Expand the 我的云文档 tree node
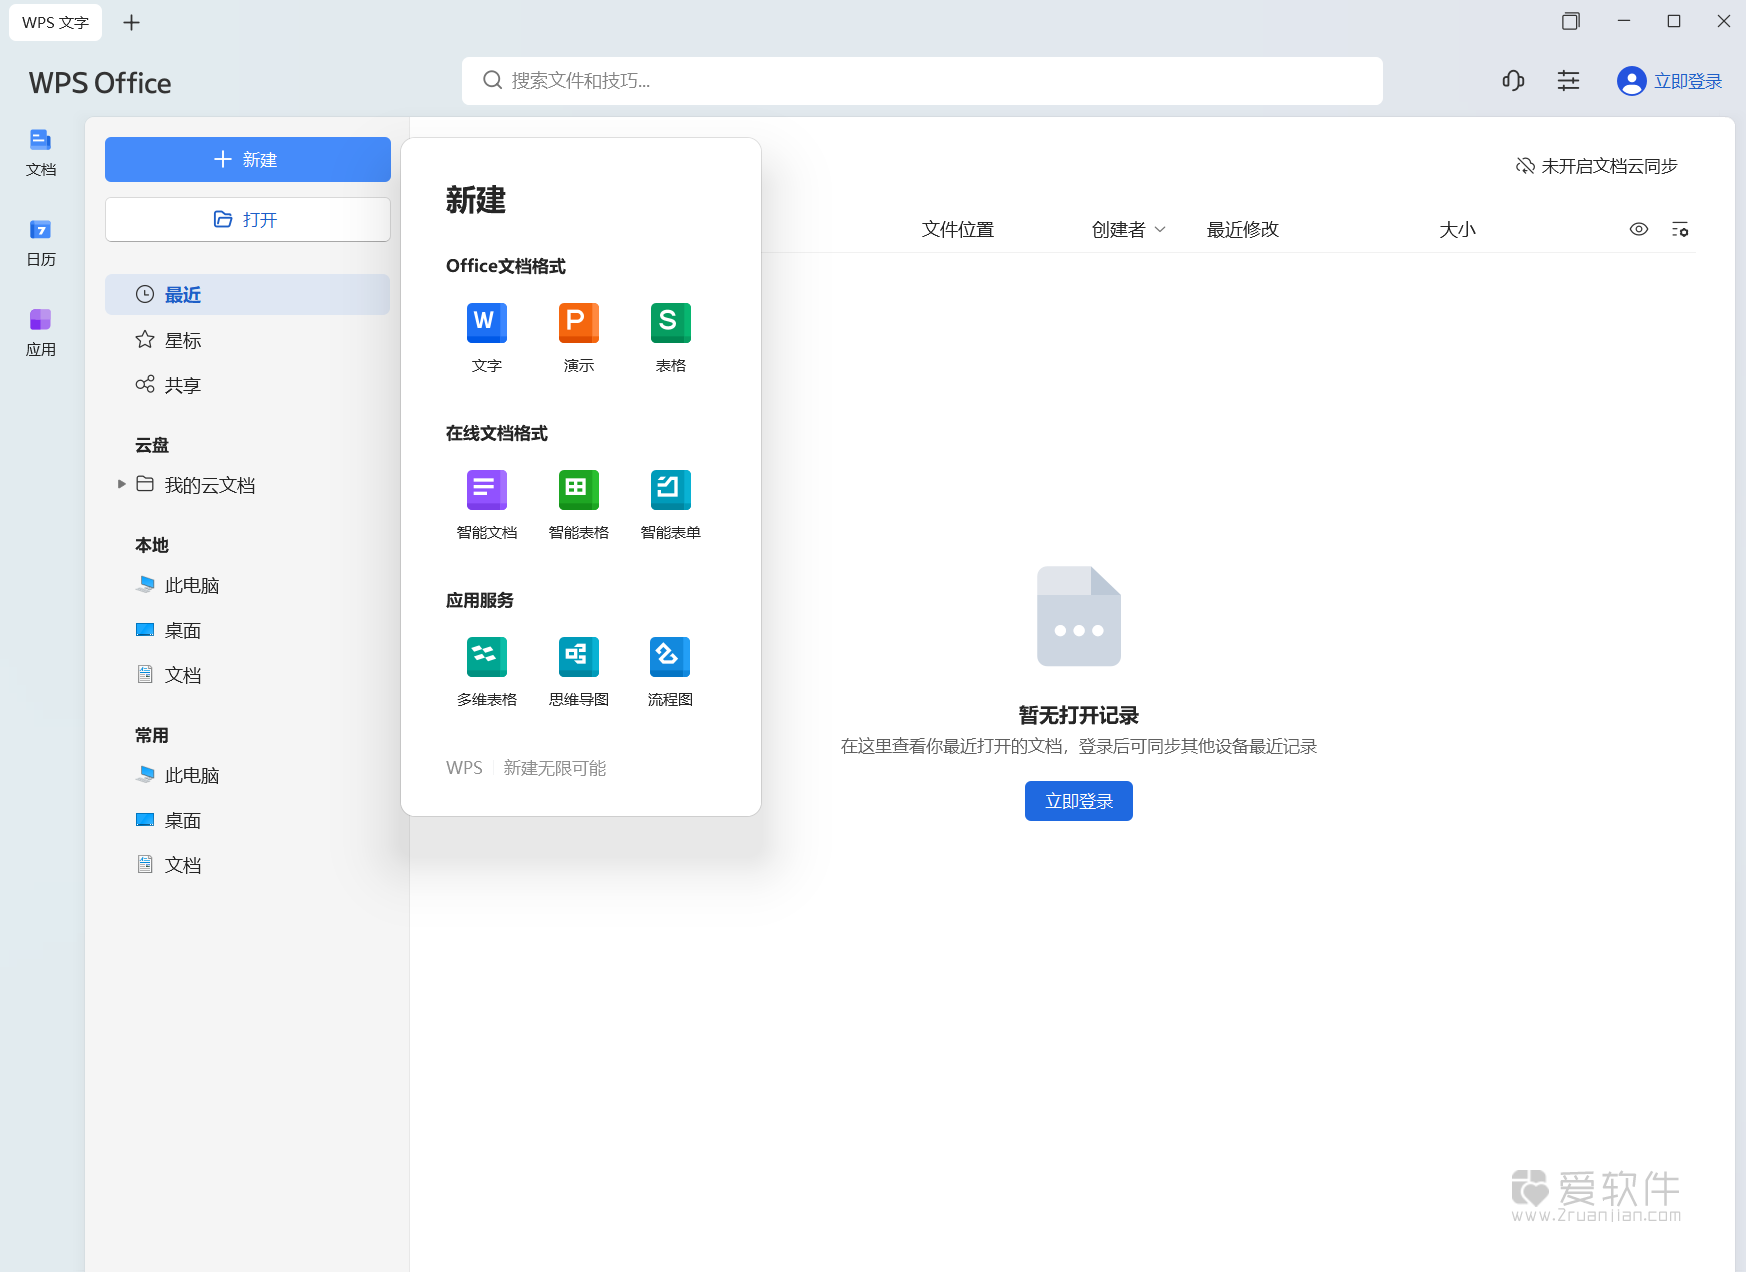This screenshot has width=1746, height=1272. [122, 484]
